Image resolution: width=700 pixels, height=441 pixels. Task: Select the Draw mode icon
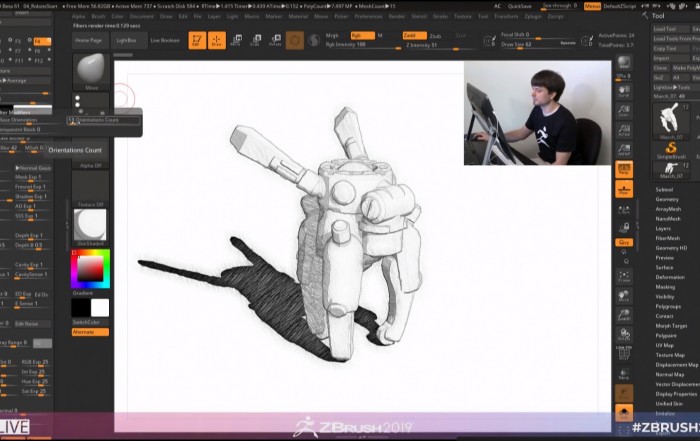click(217, 41)
